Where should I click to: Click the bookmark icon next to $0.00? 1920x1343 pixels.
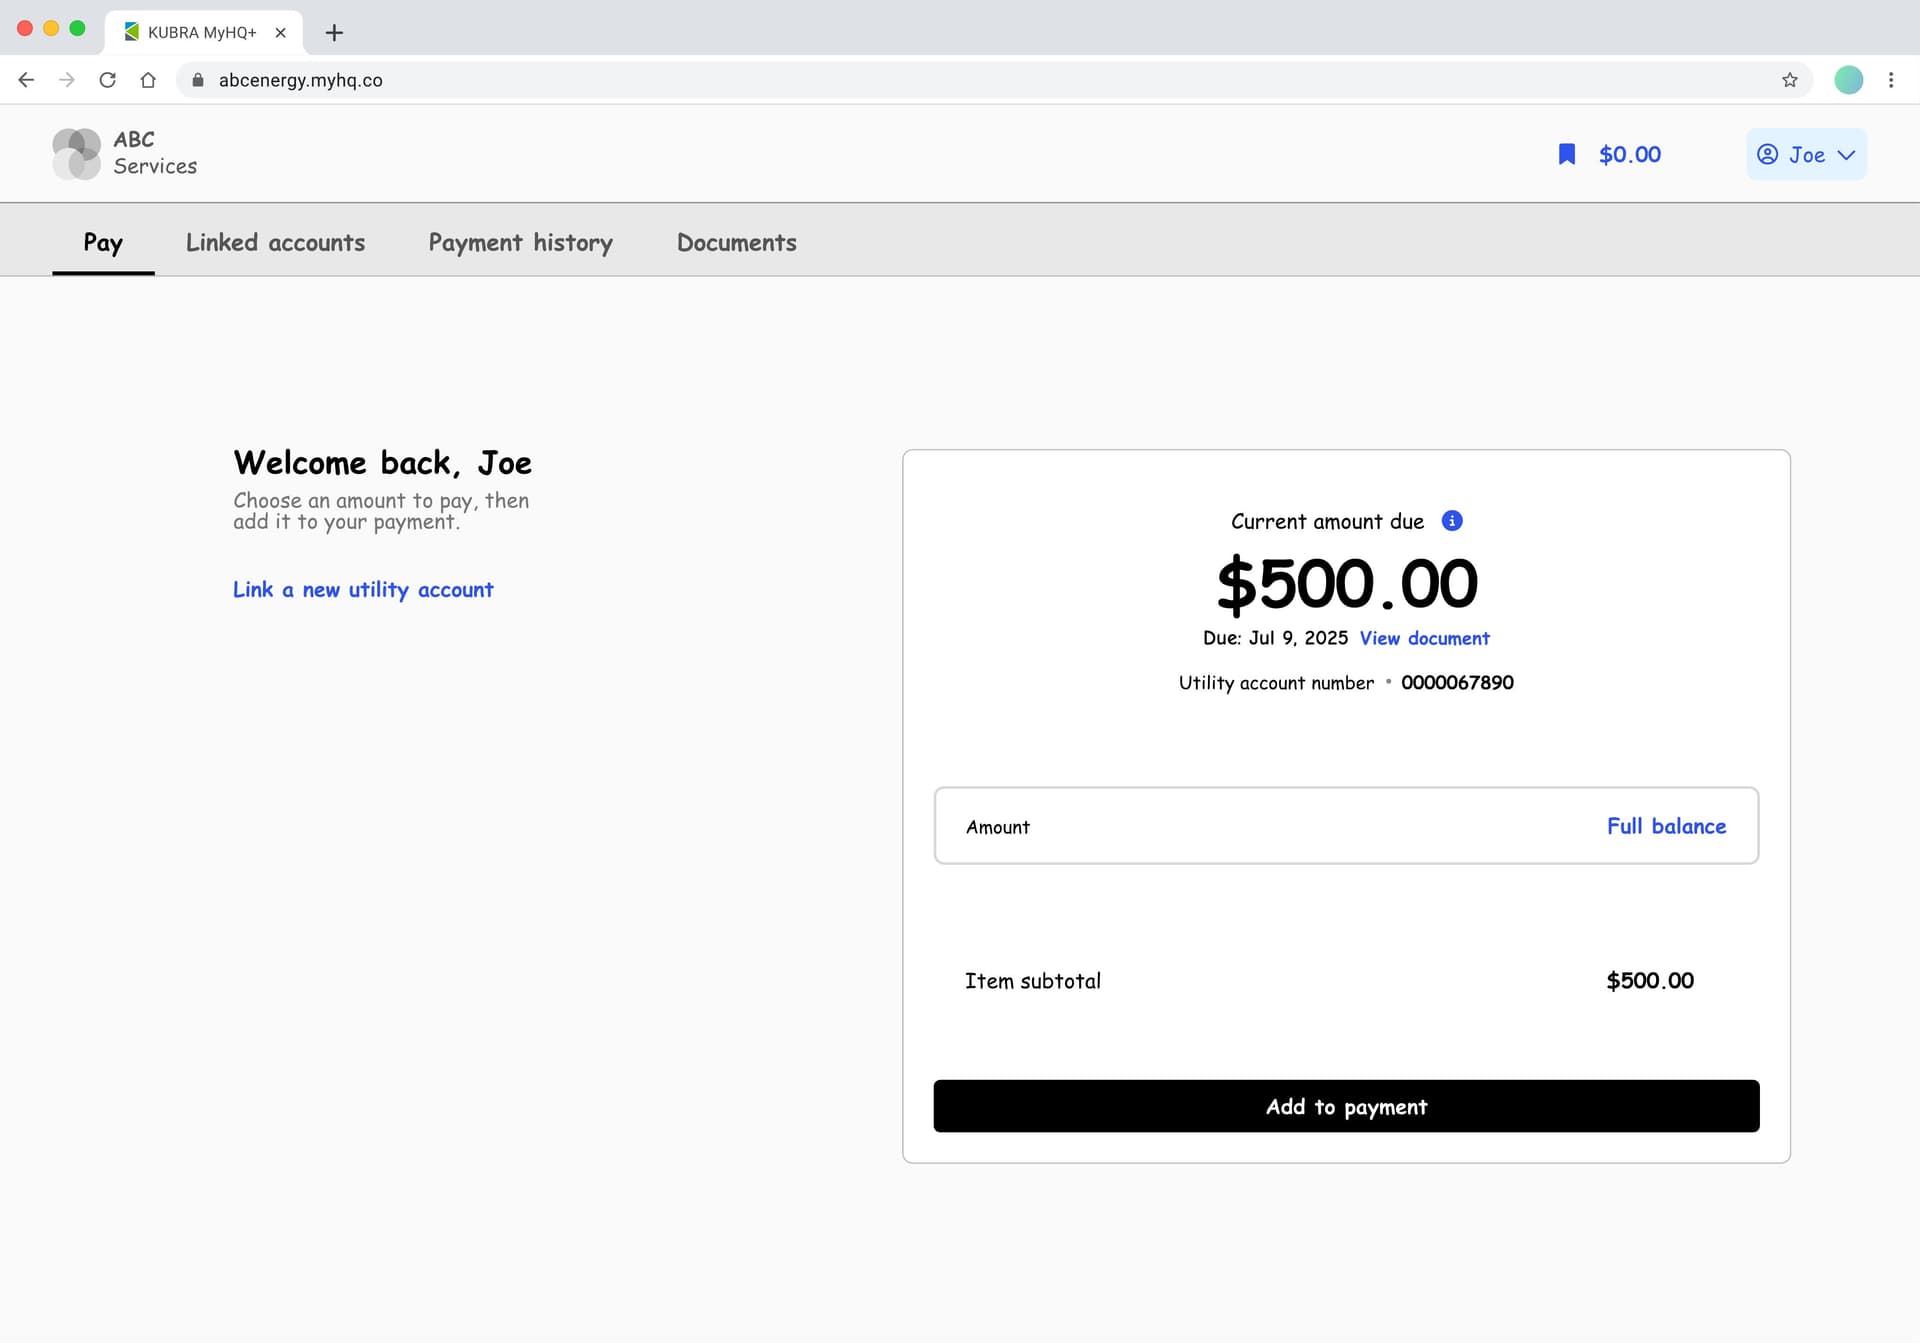click(1567, 153)
